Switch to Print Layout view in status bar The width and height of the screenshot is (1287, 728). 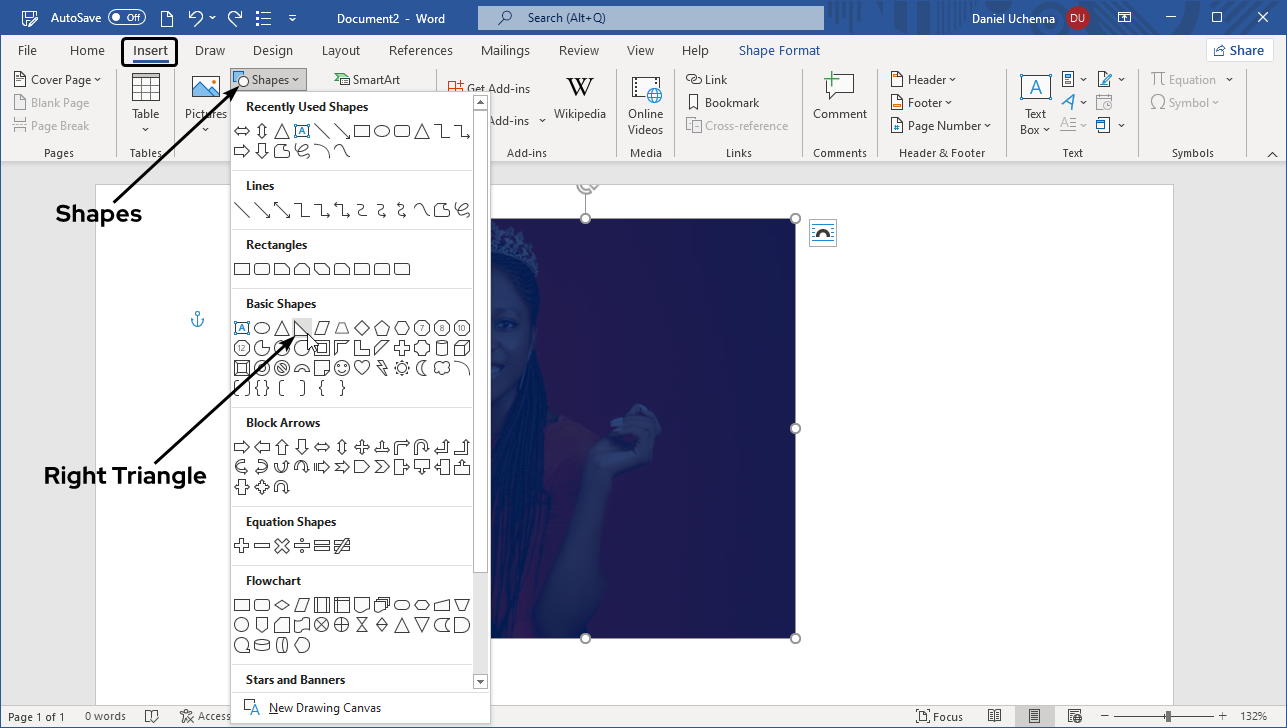[1034, 716]
